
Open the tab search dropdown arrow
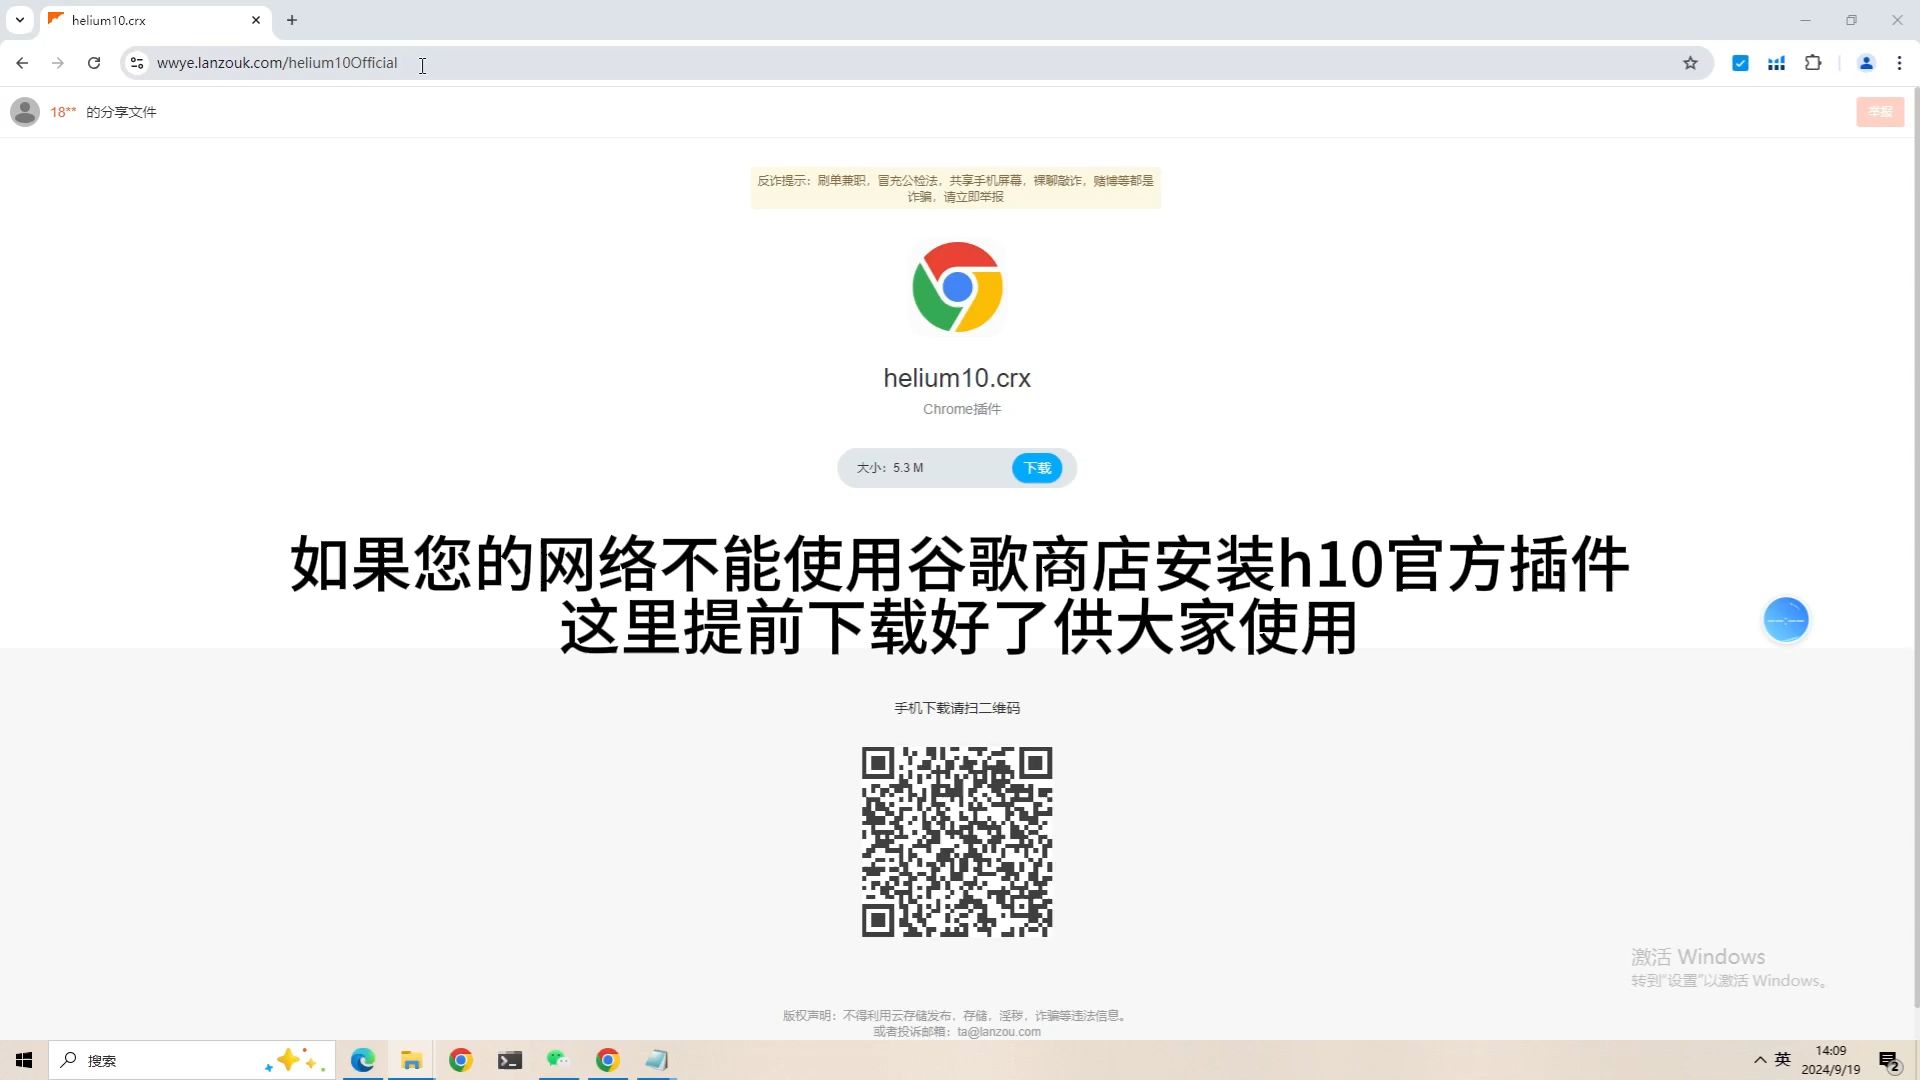coord(19,20)
